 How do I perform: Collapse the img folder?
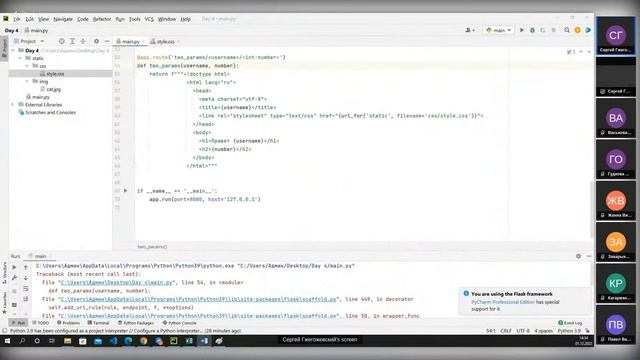pyautogui.click(x=27, y=82)
